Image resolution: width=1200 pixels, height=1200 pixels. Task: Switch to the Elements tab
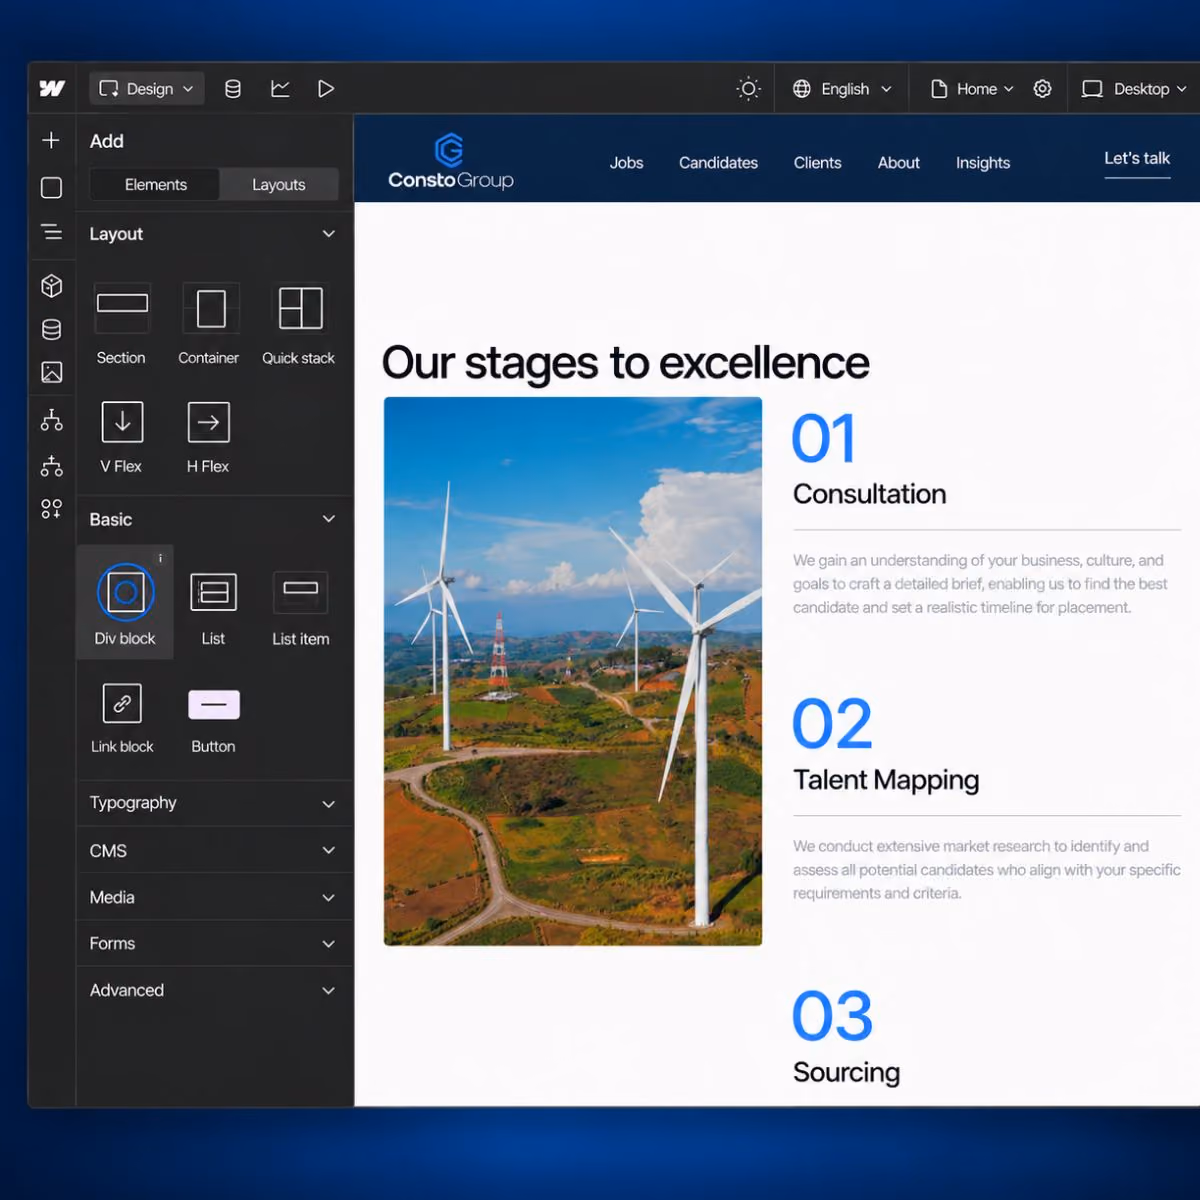point(155,185)
